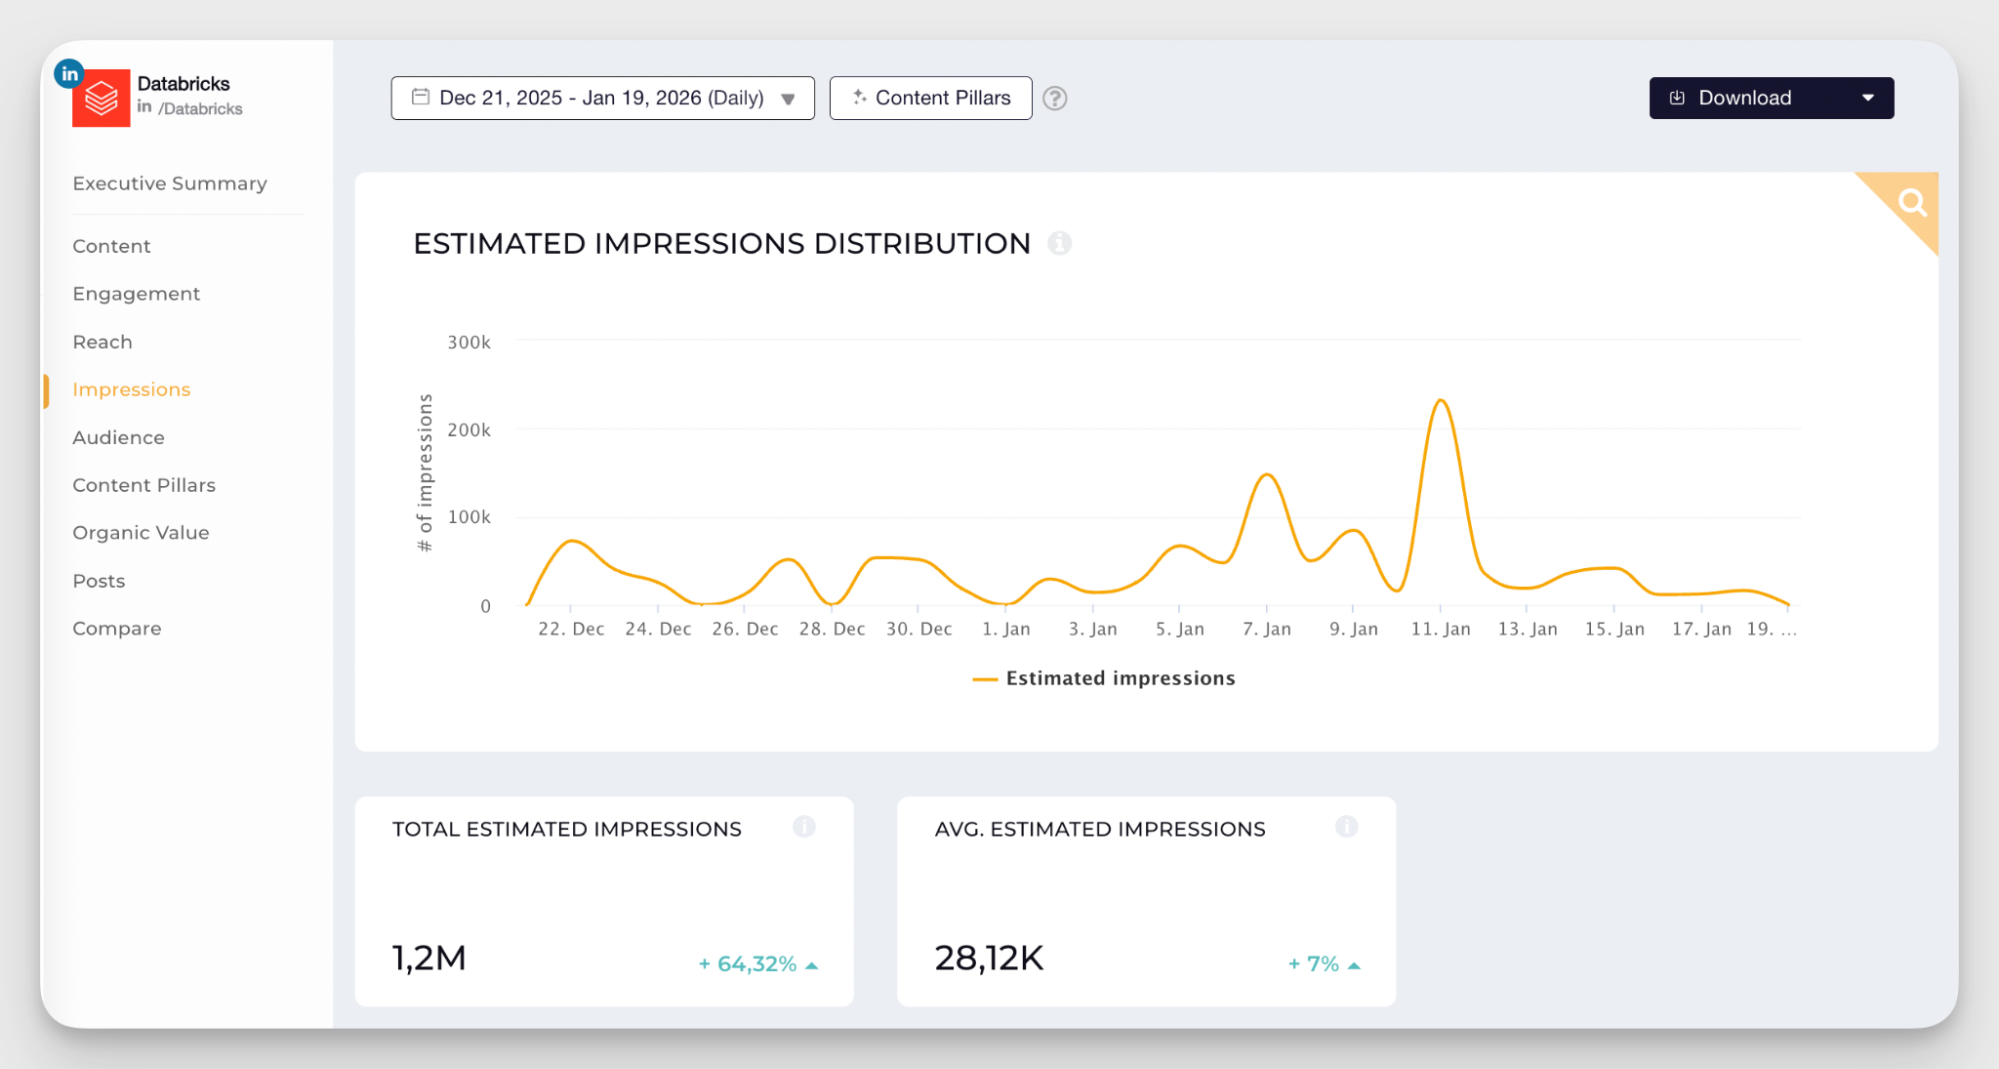The height and width of the screenshot is (1069, 1999).
Task: Switch to the Compare section
Action: tap(116, 628)
